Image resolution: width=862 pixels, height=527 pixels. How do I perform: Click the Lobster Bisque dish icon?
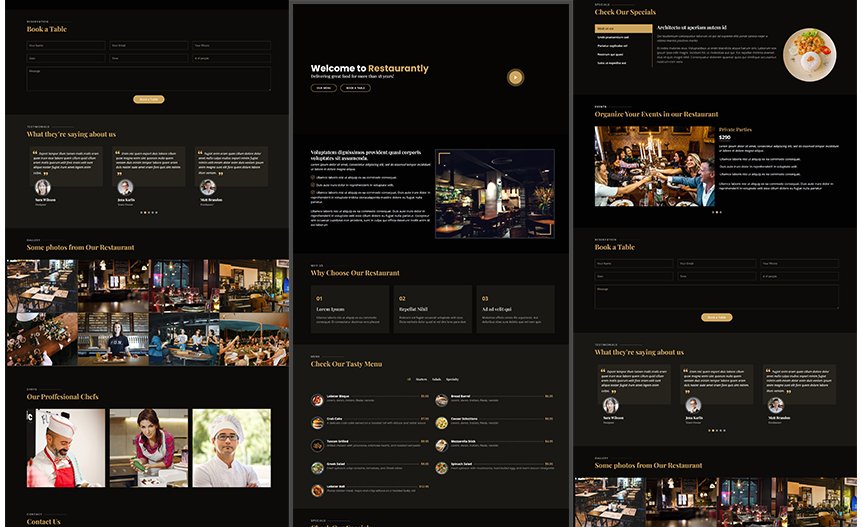[x=317, y=400]
